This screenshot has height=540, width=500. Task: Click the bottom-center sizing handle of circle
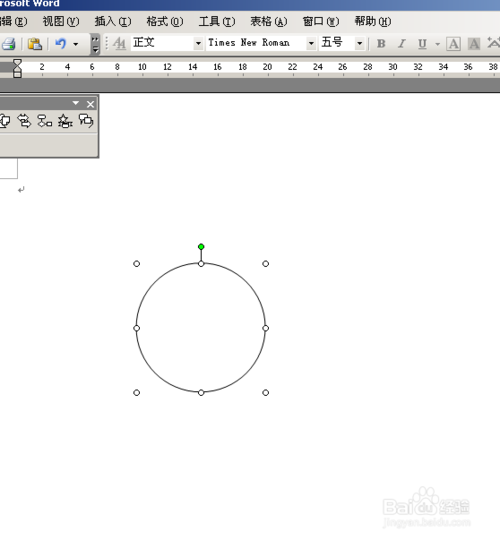coord(201,393)
